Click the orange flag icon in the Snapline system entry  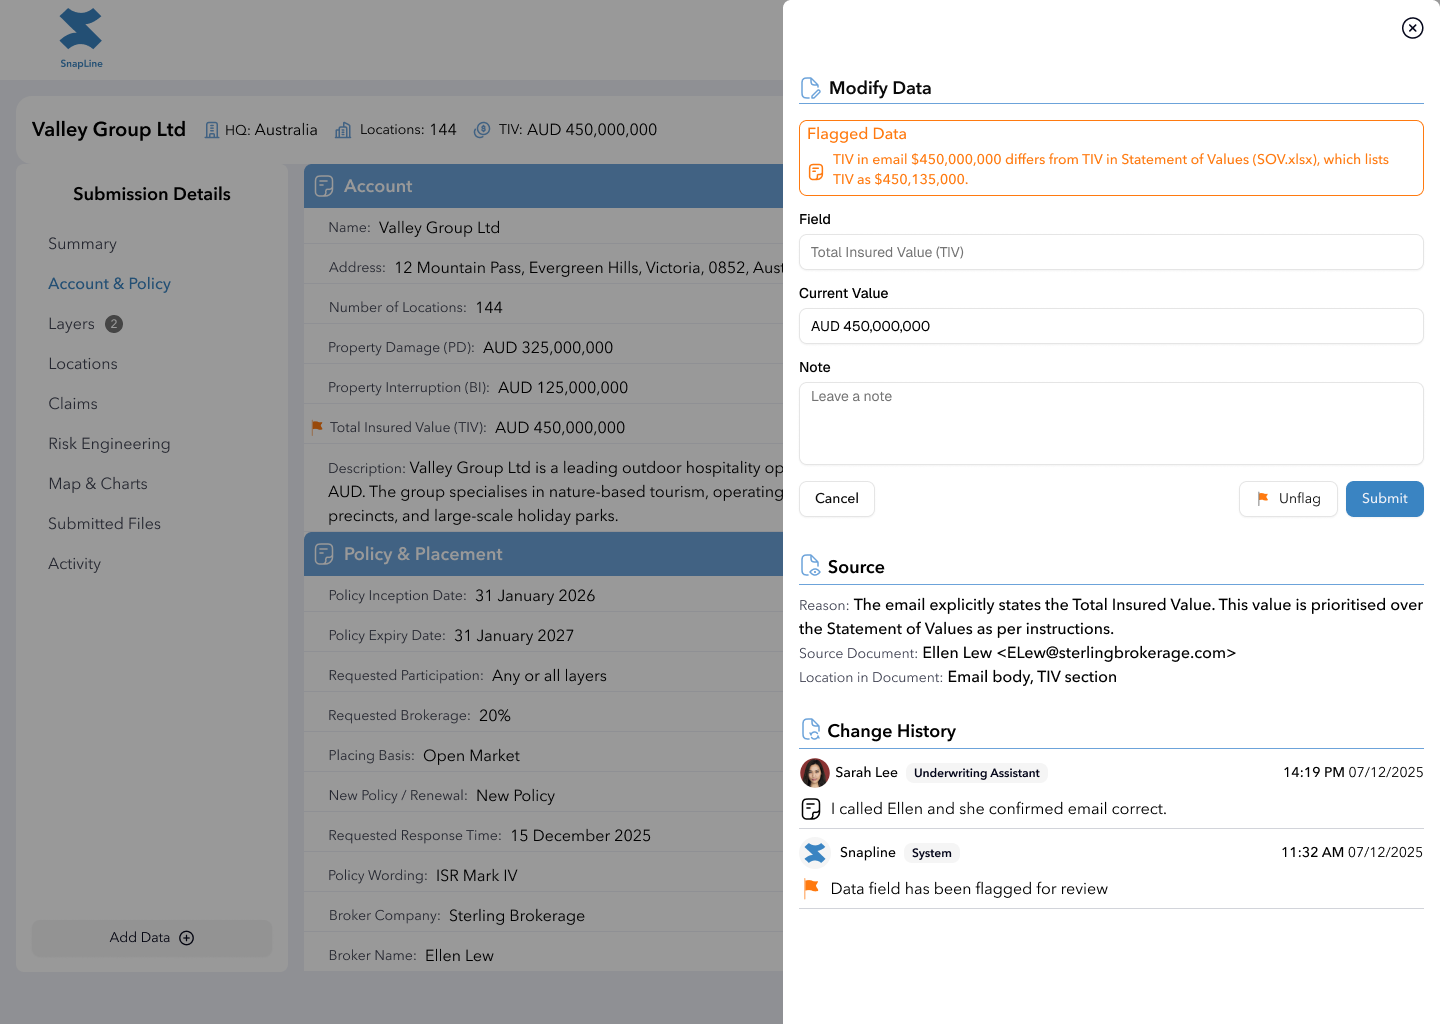point(811,888)
